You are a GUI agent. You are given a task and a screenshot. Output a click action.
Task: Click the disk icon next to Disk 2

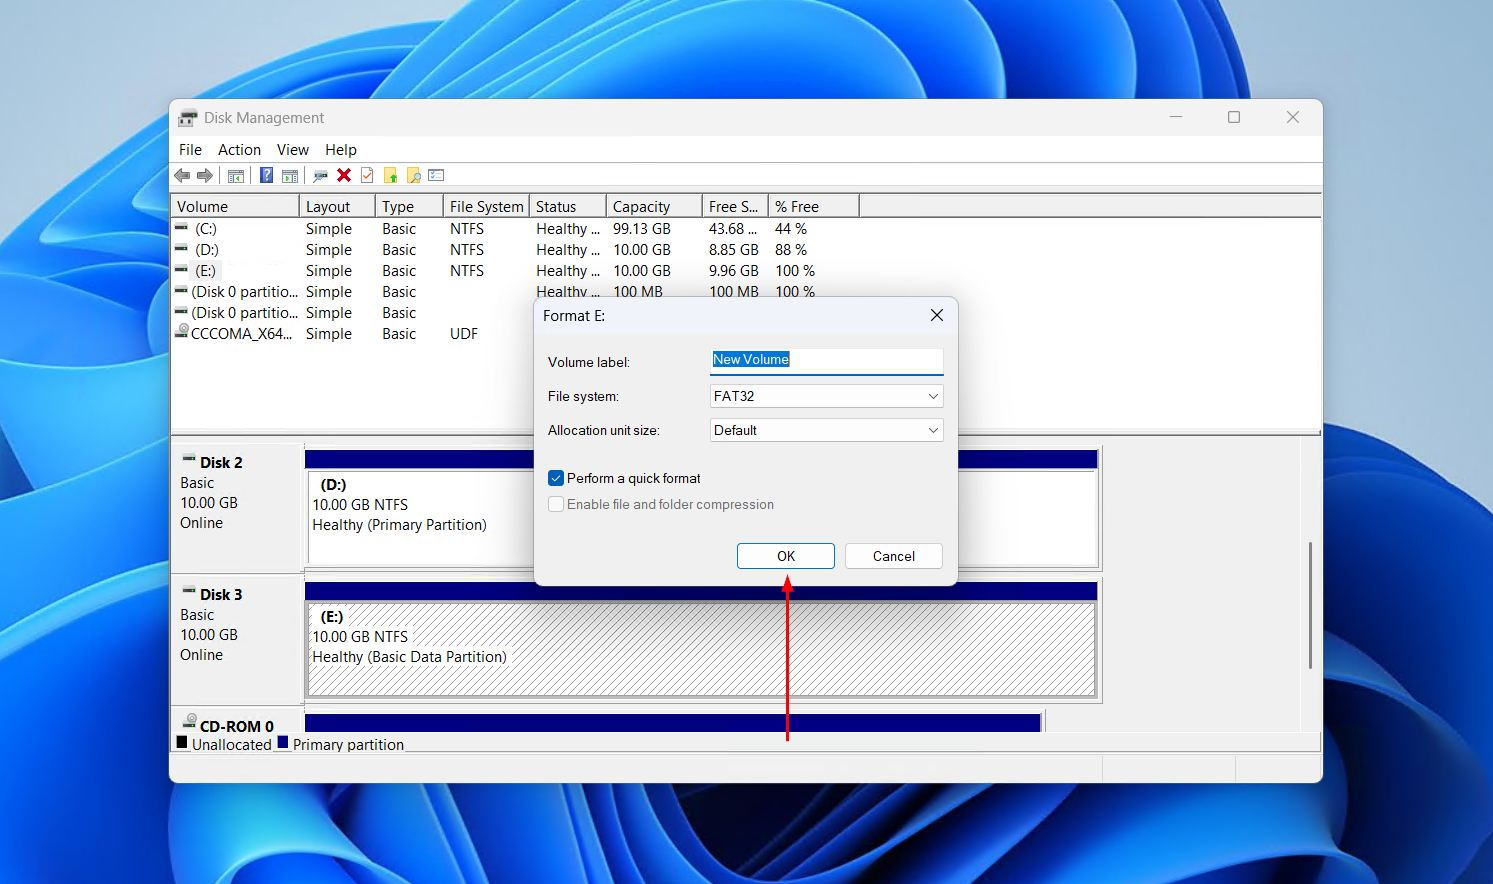coord(188,460)
